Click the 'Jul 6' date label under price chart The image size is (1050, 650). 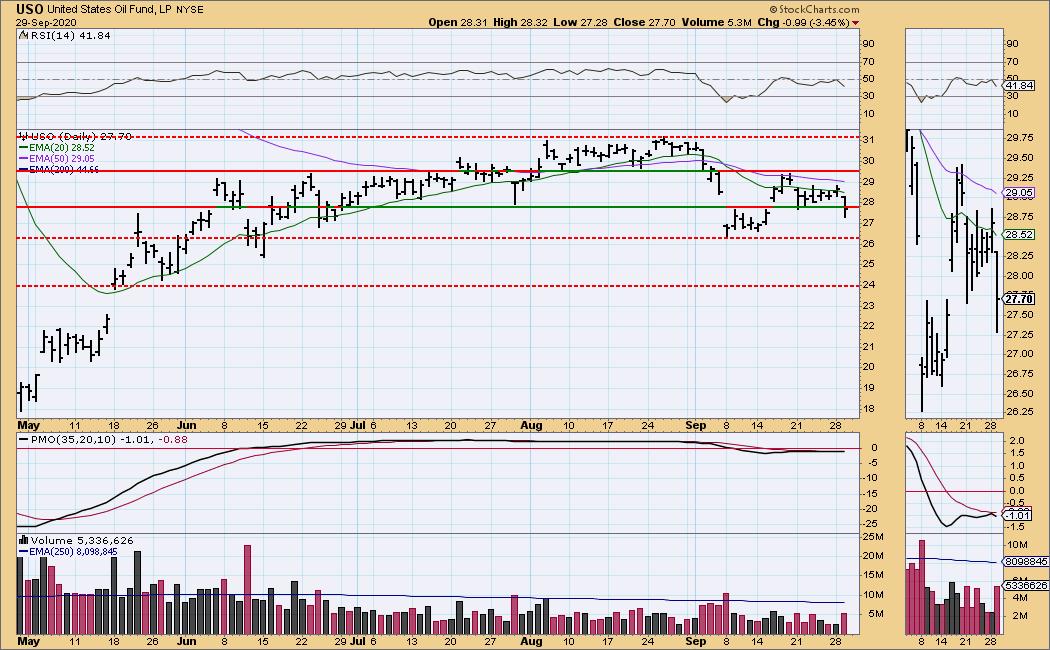[363, 425]
